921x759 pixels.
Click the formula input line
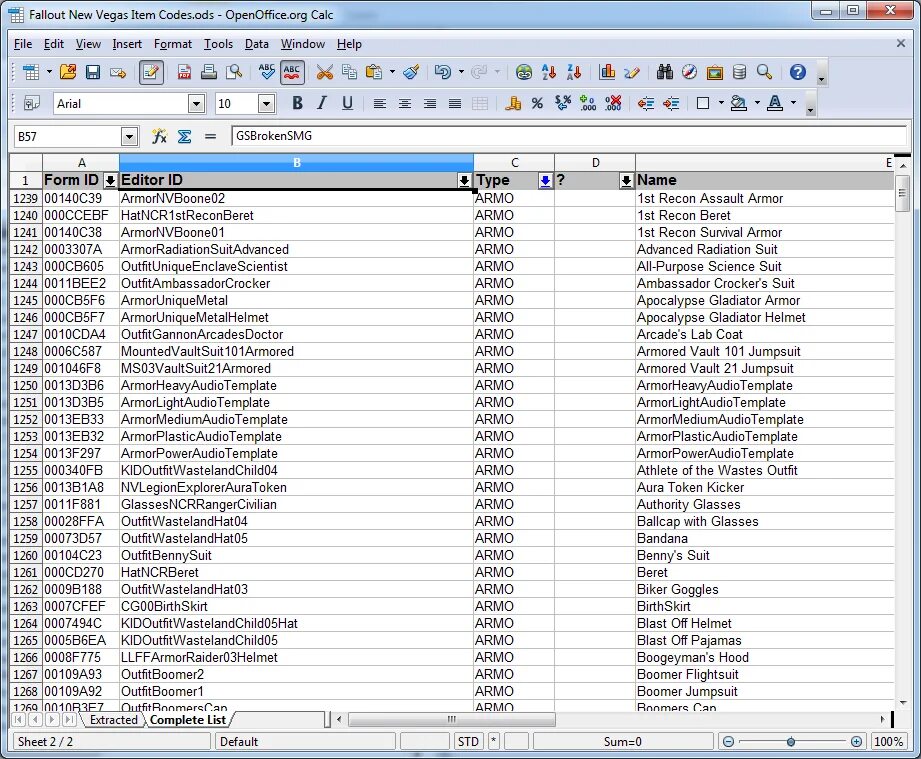tap(569, 136)
